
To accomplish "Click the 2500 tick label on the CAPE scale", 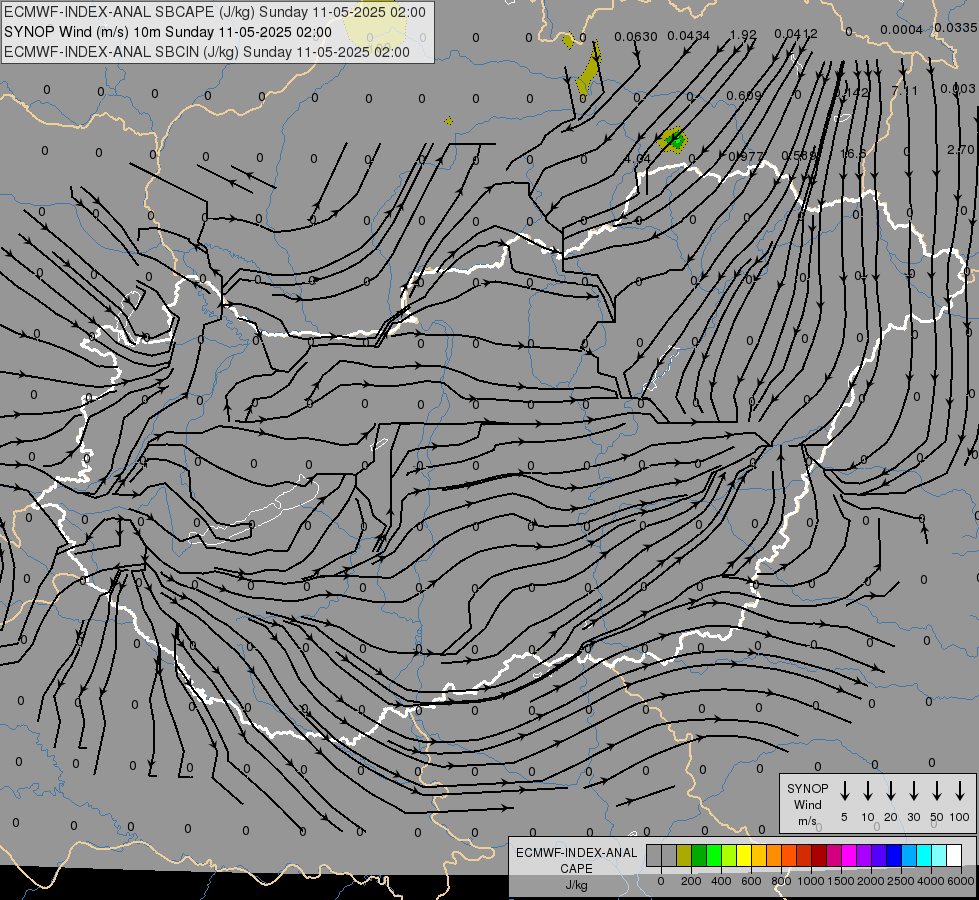I will (x=900, y=881).
